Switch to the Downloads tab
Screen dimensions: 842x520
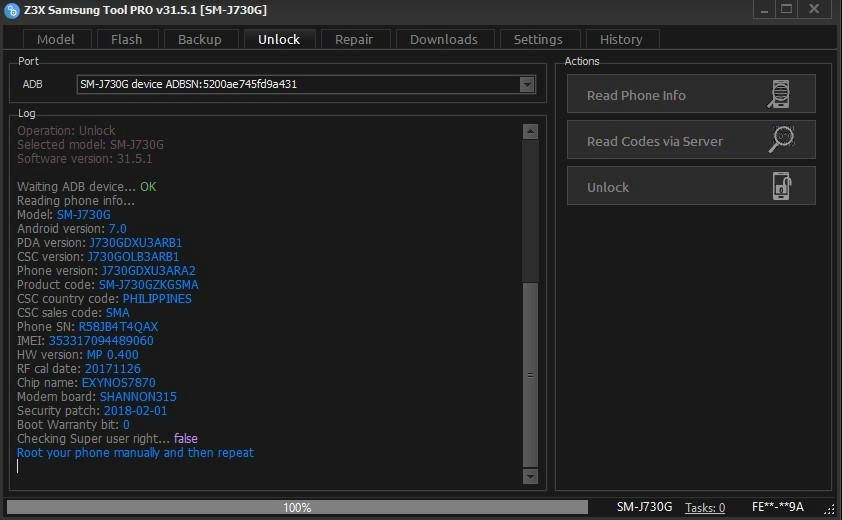444,39
